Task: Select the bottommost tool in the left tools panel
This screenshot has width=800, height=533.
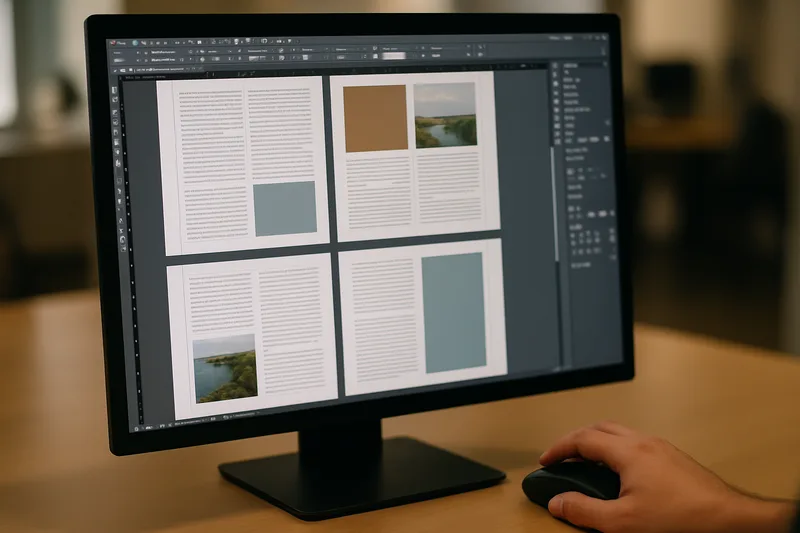Action: [123, 248]
